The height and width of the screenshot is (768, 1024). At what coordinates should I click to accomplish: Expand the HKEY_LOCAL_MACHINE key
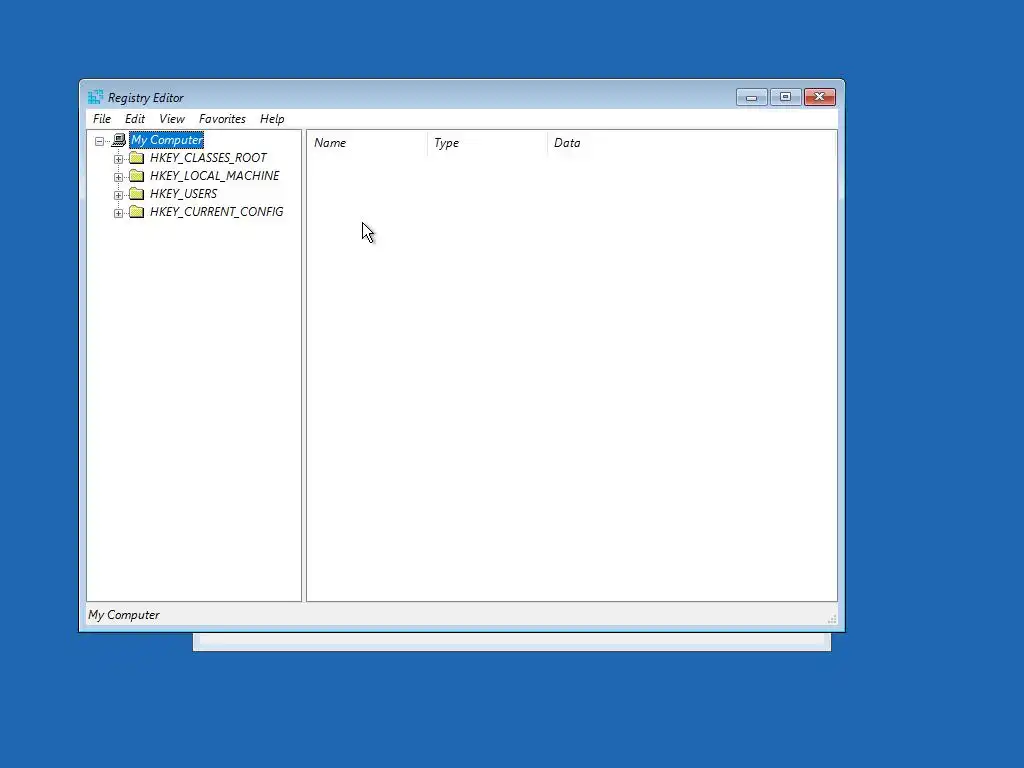[118, 177]
